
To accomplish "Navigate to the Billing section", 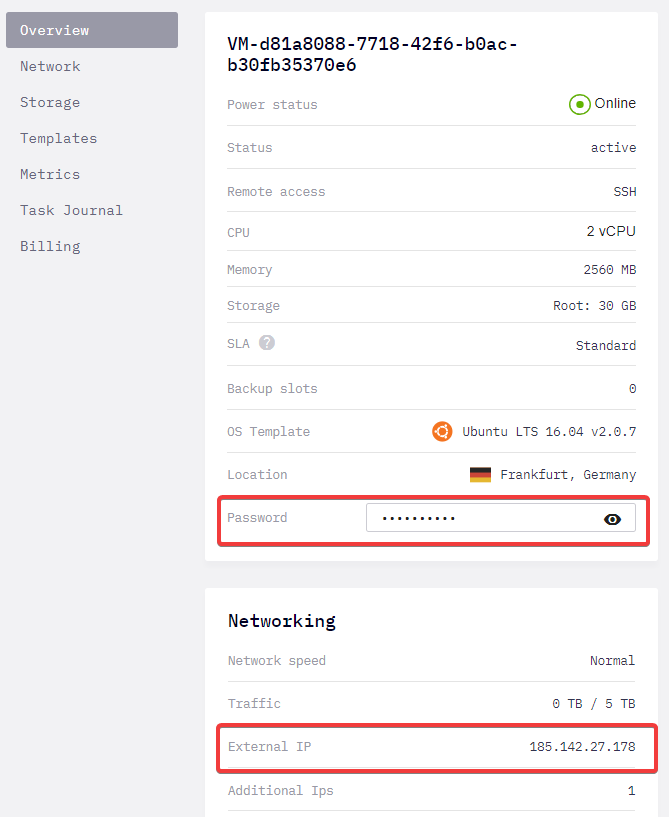I will pos(50,246).
